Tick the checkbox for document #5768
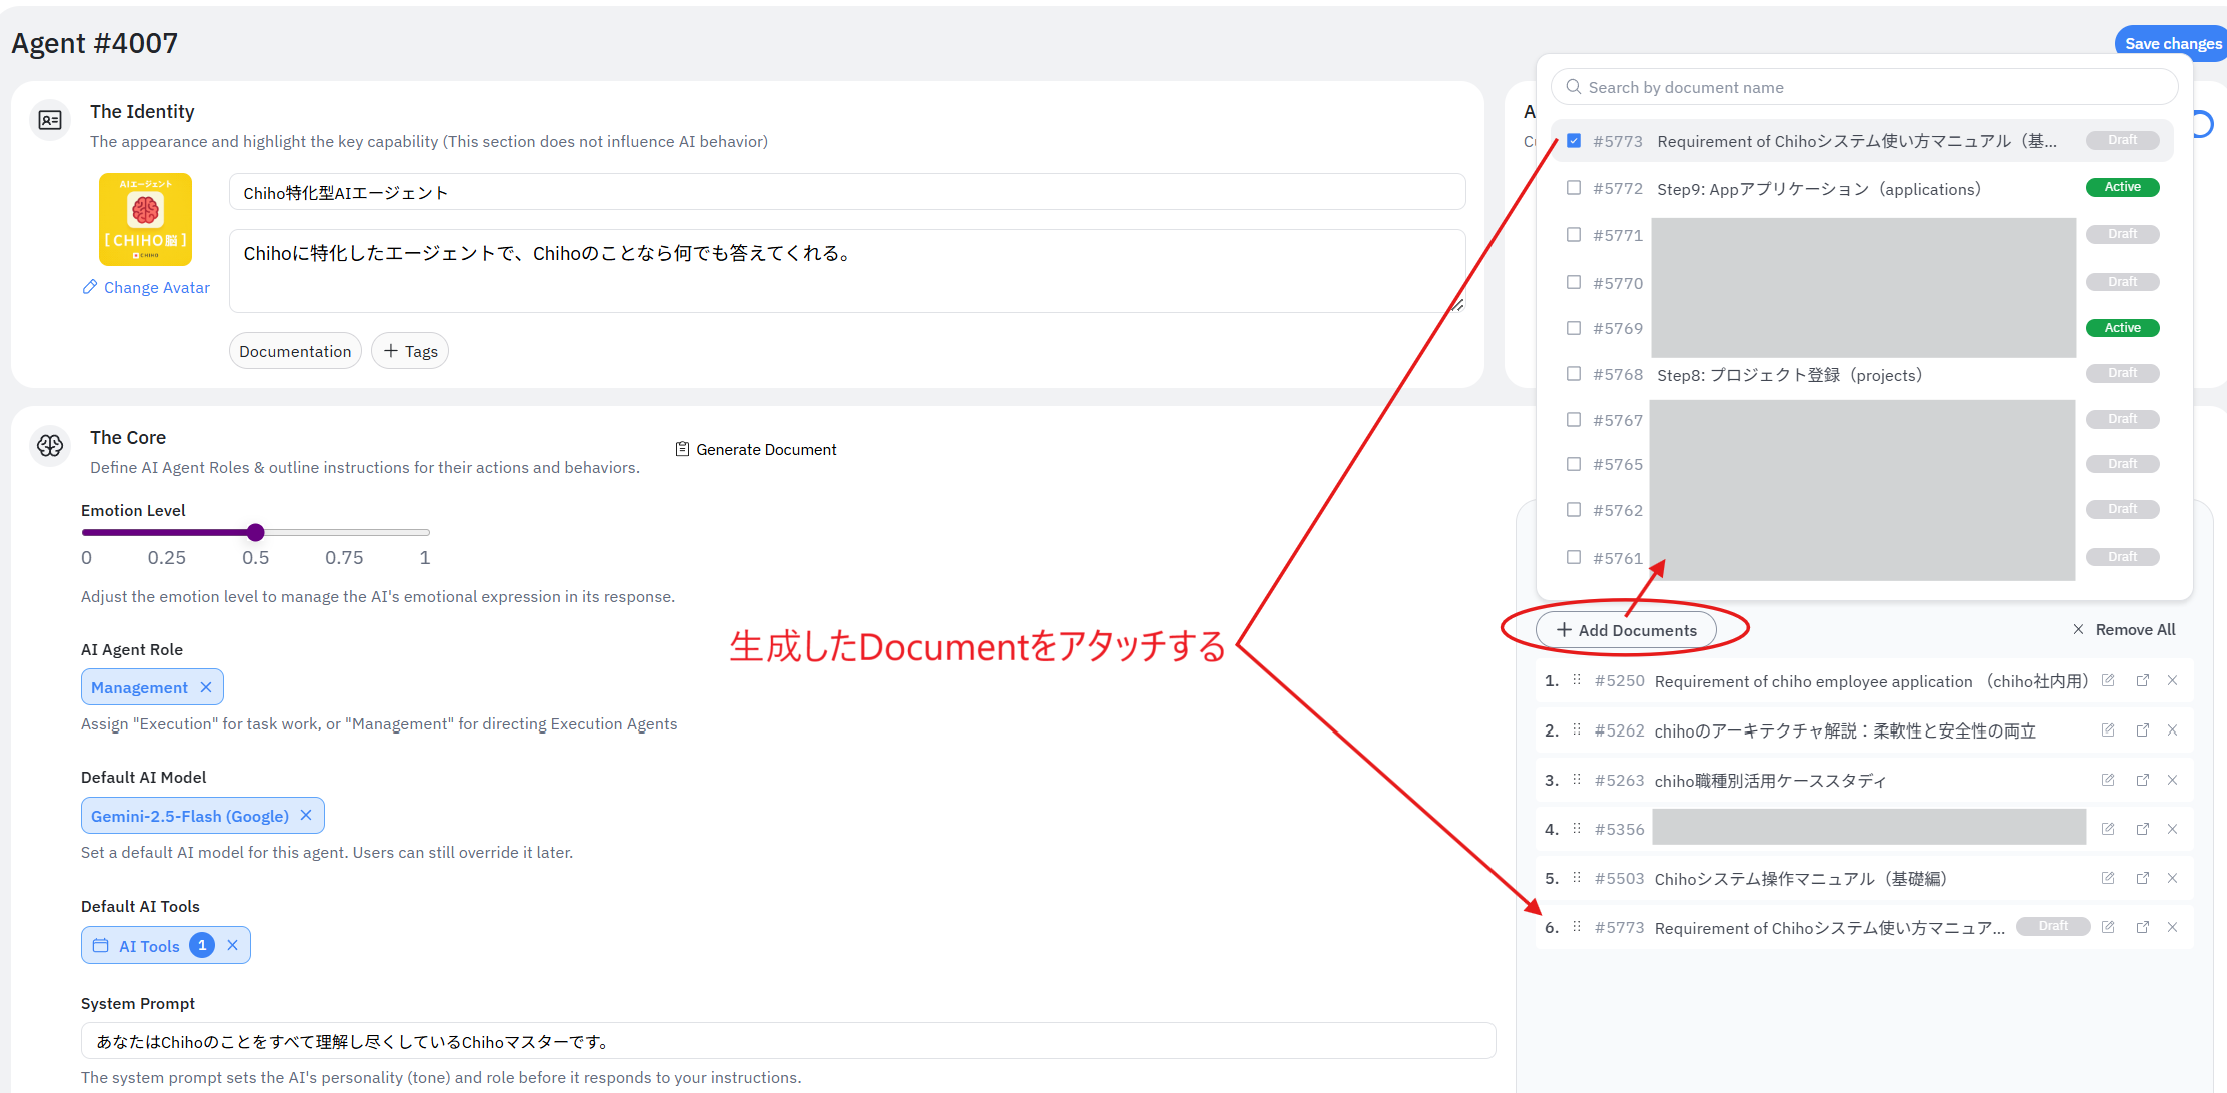Image resolution: width=2227 pixels, height=1093 pixels. tap(1574, 374)
